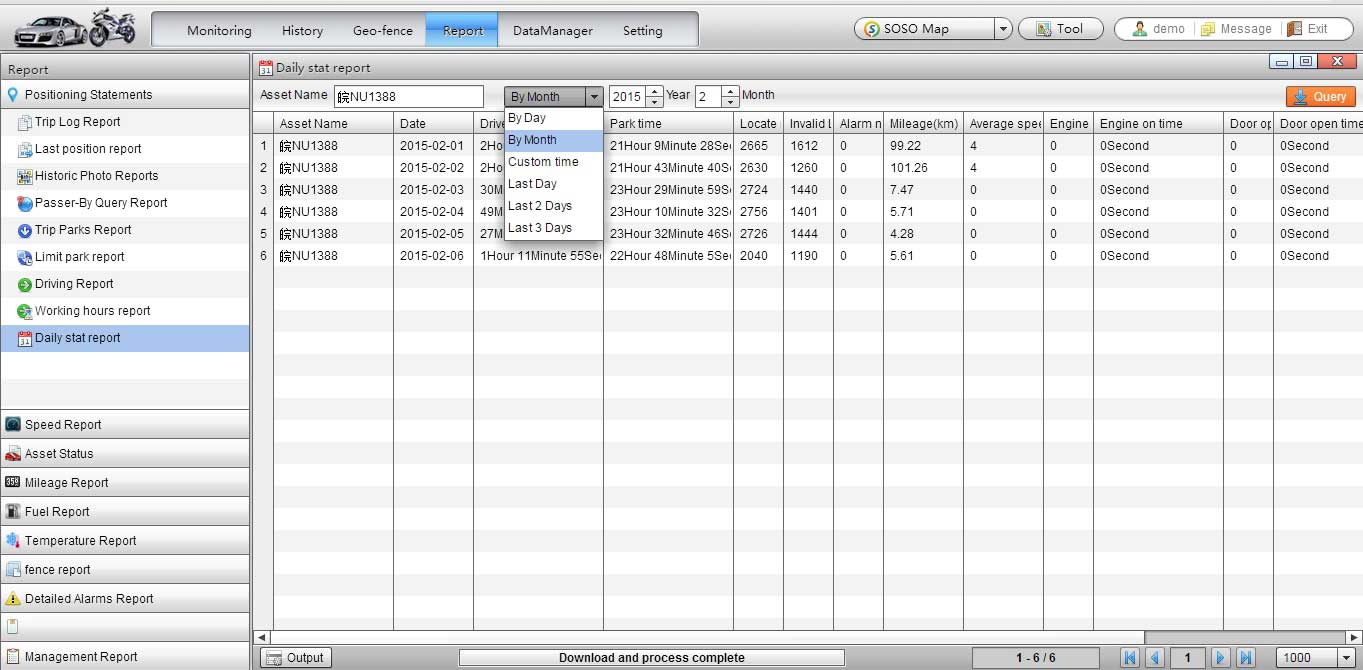Expand Asset Status section
1363x670 pixels.
125,453
